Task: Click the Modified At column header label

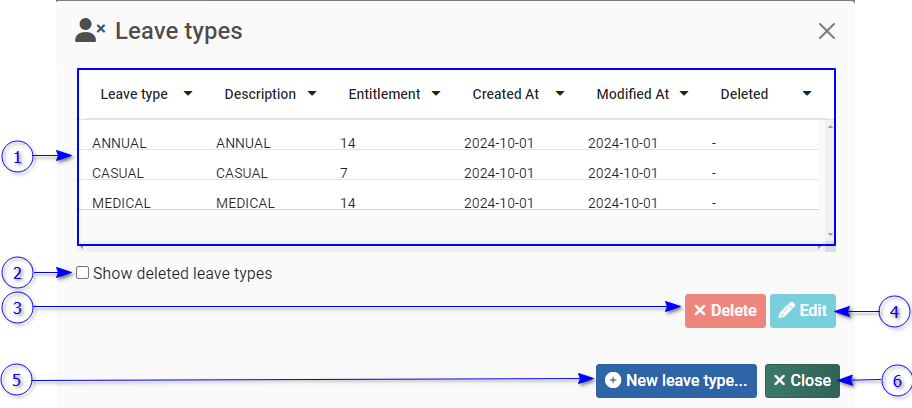Action: point(633,94)
